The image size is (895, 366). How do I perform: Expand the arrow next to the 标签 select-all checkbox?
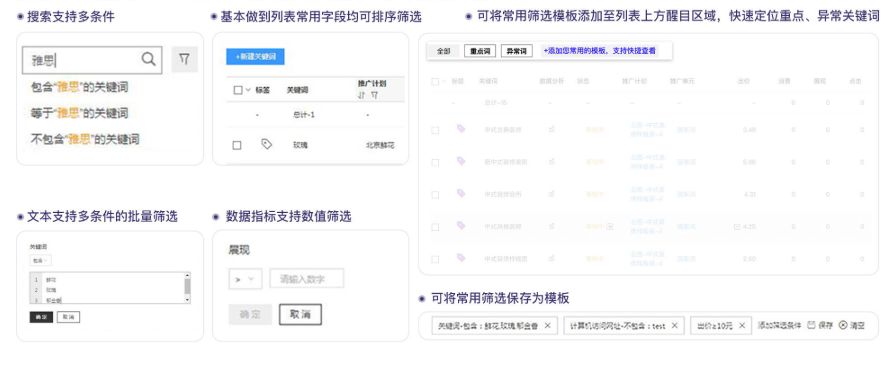(248, 90)
